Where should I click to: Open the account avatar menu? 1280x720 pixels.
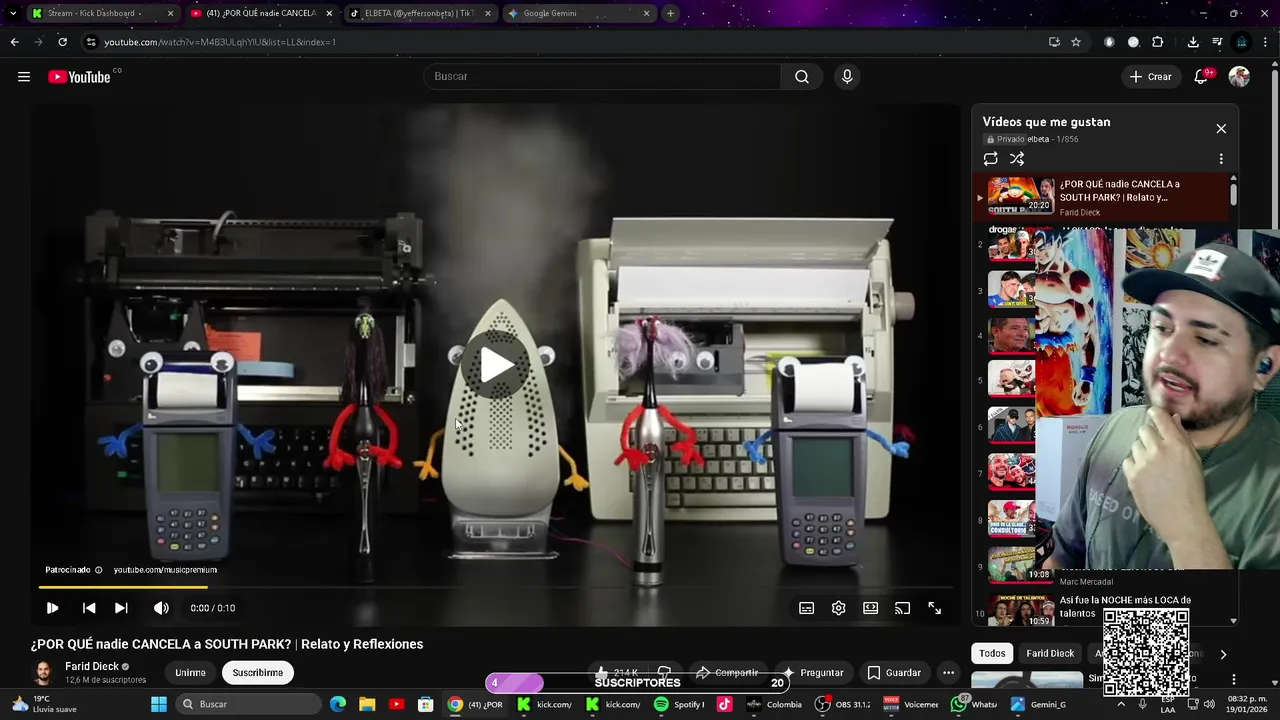[1239, 77]
